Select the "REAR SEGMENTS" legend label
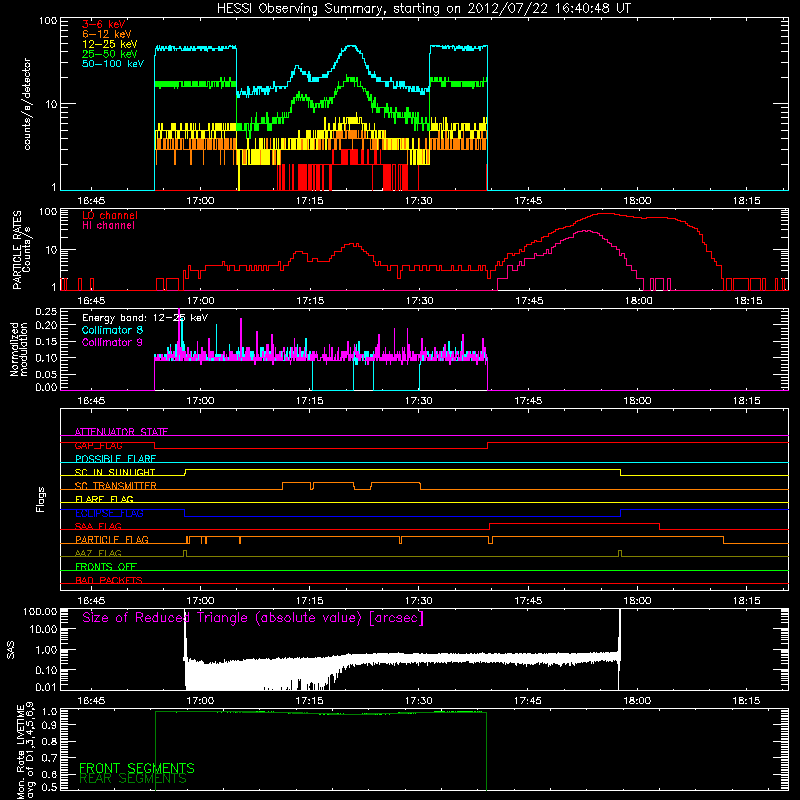 point(133,779)
